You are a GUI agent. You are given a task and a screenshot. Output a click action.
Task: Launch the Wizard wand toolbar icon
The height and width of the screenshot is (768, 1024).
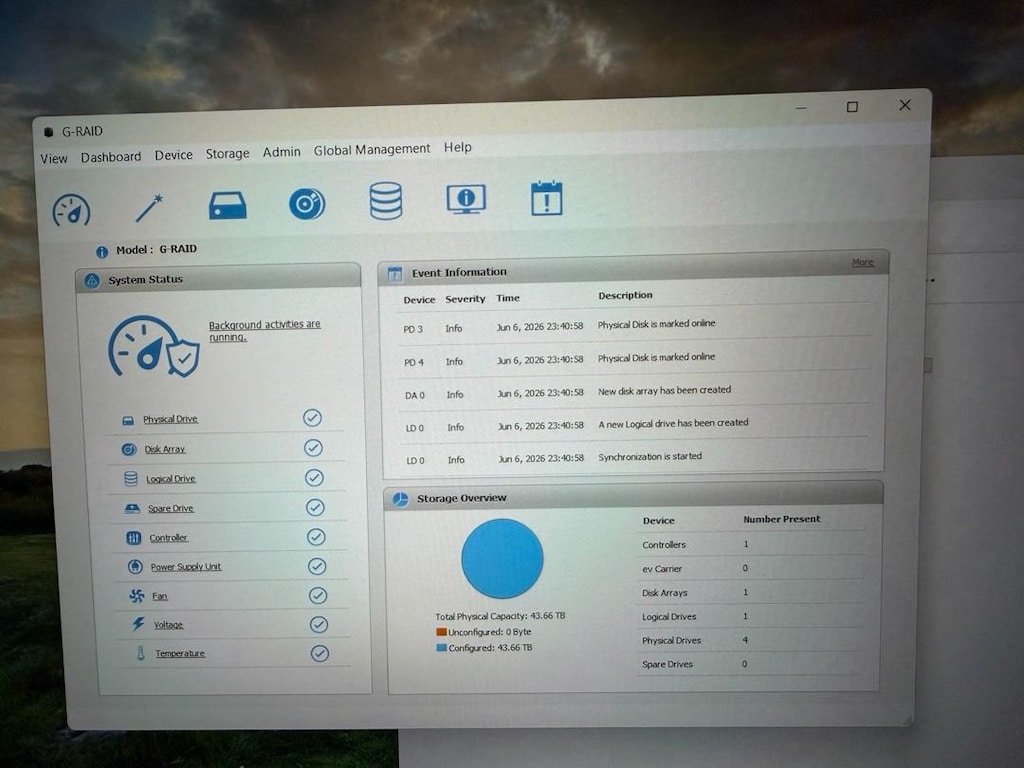pos(149,208)
